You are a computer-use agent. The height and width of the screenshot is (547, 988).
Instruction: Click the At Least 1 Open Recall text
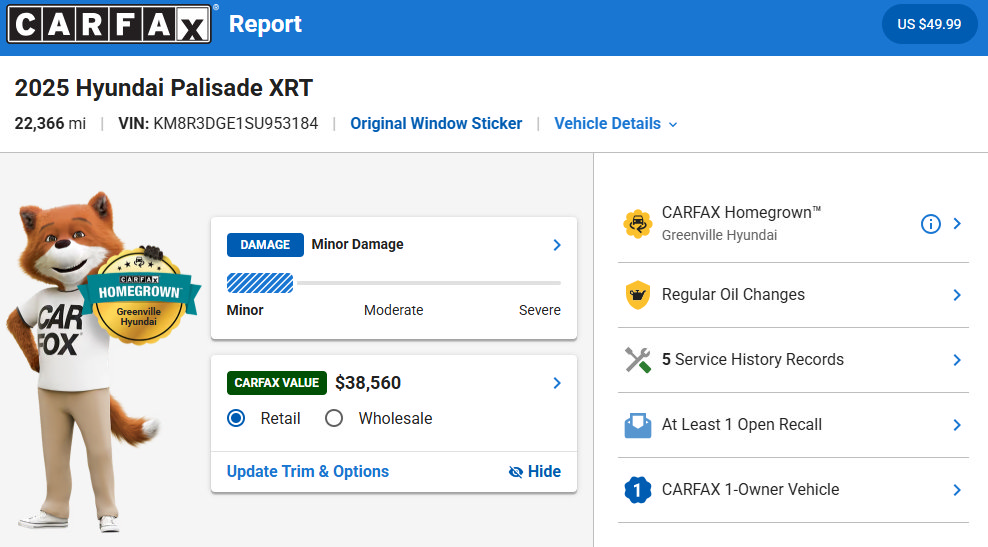[742, 425]
